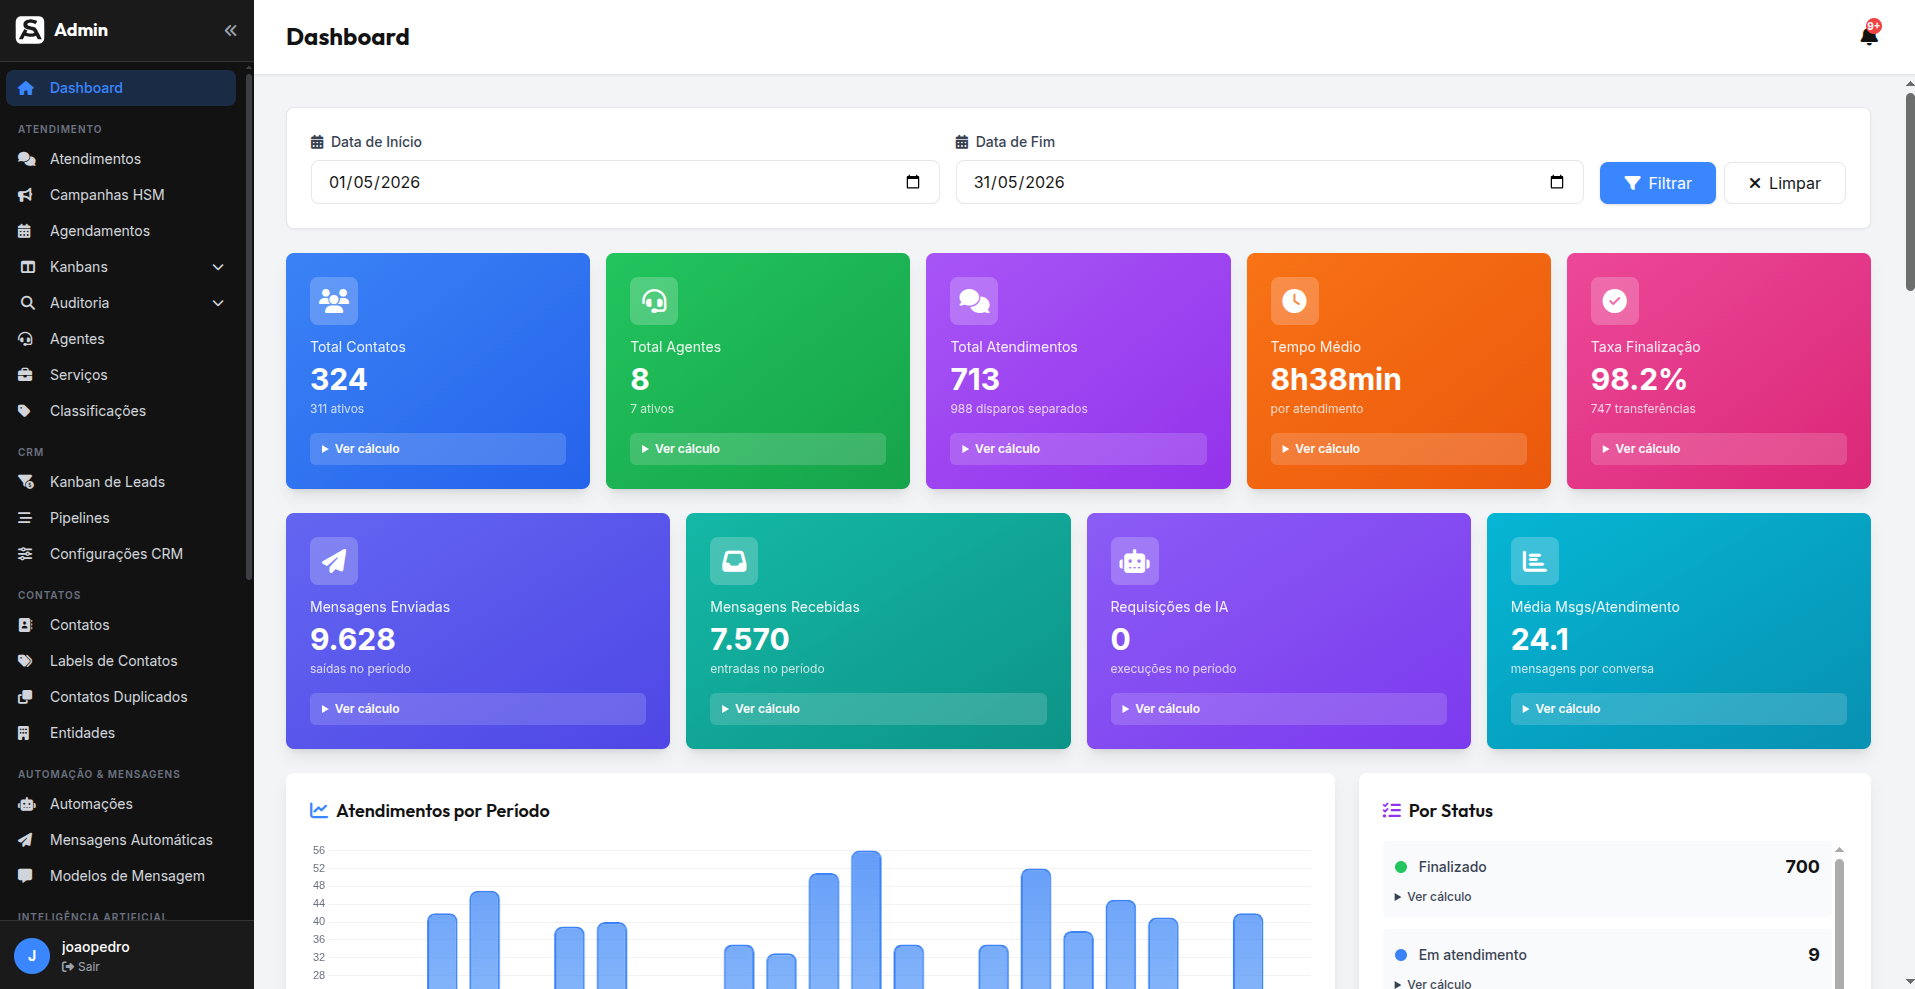Click the Automações robot icon in sidebar
1915x989 pixels.
coord(27,804)
